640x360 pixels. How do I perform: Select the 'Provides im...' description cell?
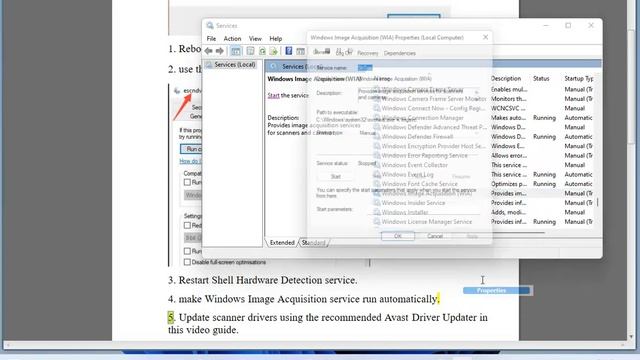[x=509, y=193]
